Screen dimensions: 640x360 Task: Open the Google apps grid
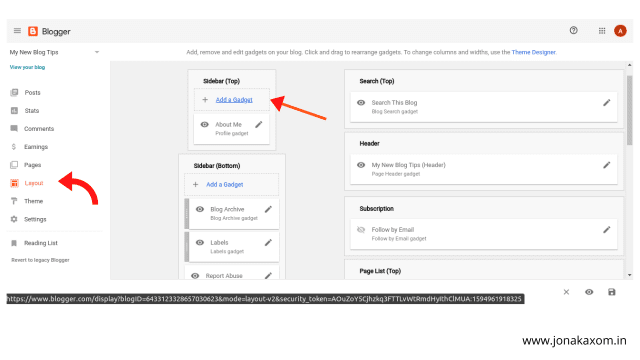pos(602,31)
